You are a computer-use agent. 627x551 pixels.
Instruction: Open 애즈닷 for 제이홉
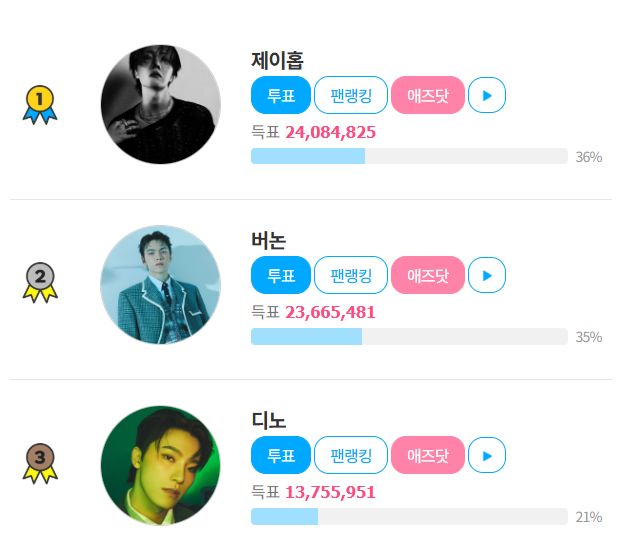428,95
